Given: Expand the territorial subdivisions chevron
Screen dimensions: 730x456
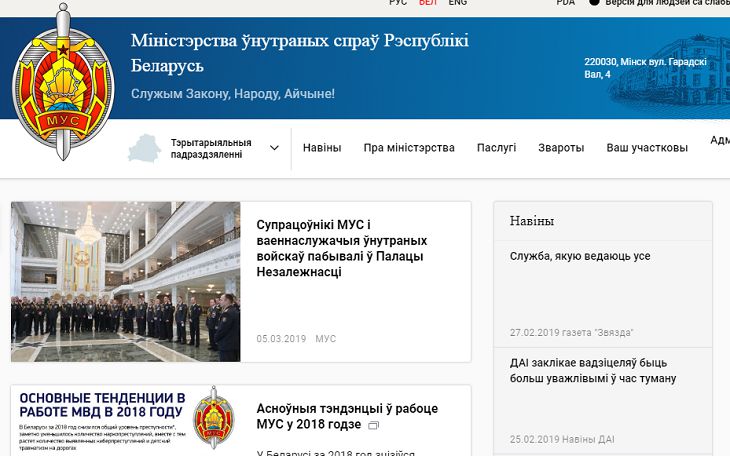Looking at the screenshot, I should pyautogui.click(x=274, y=148).
